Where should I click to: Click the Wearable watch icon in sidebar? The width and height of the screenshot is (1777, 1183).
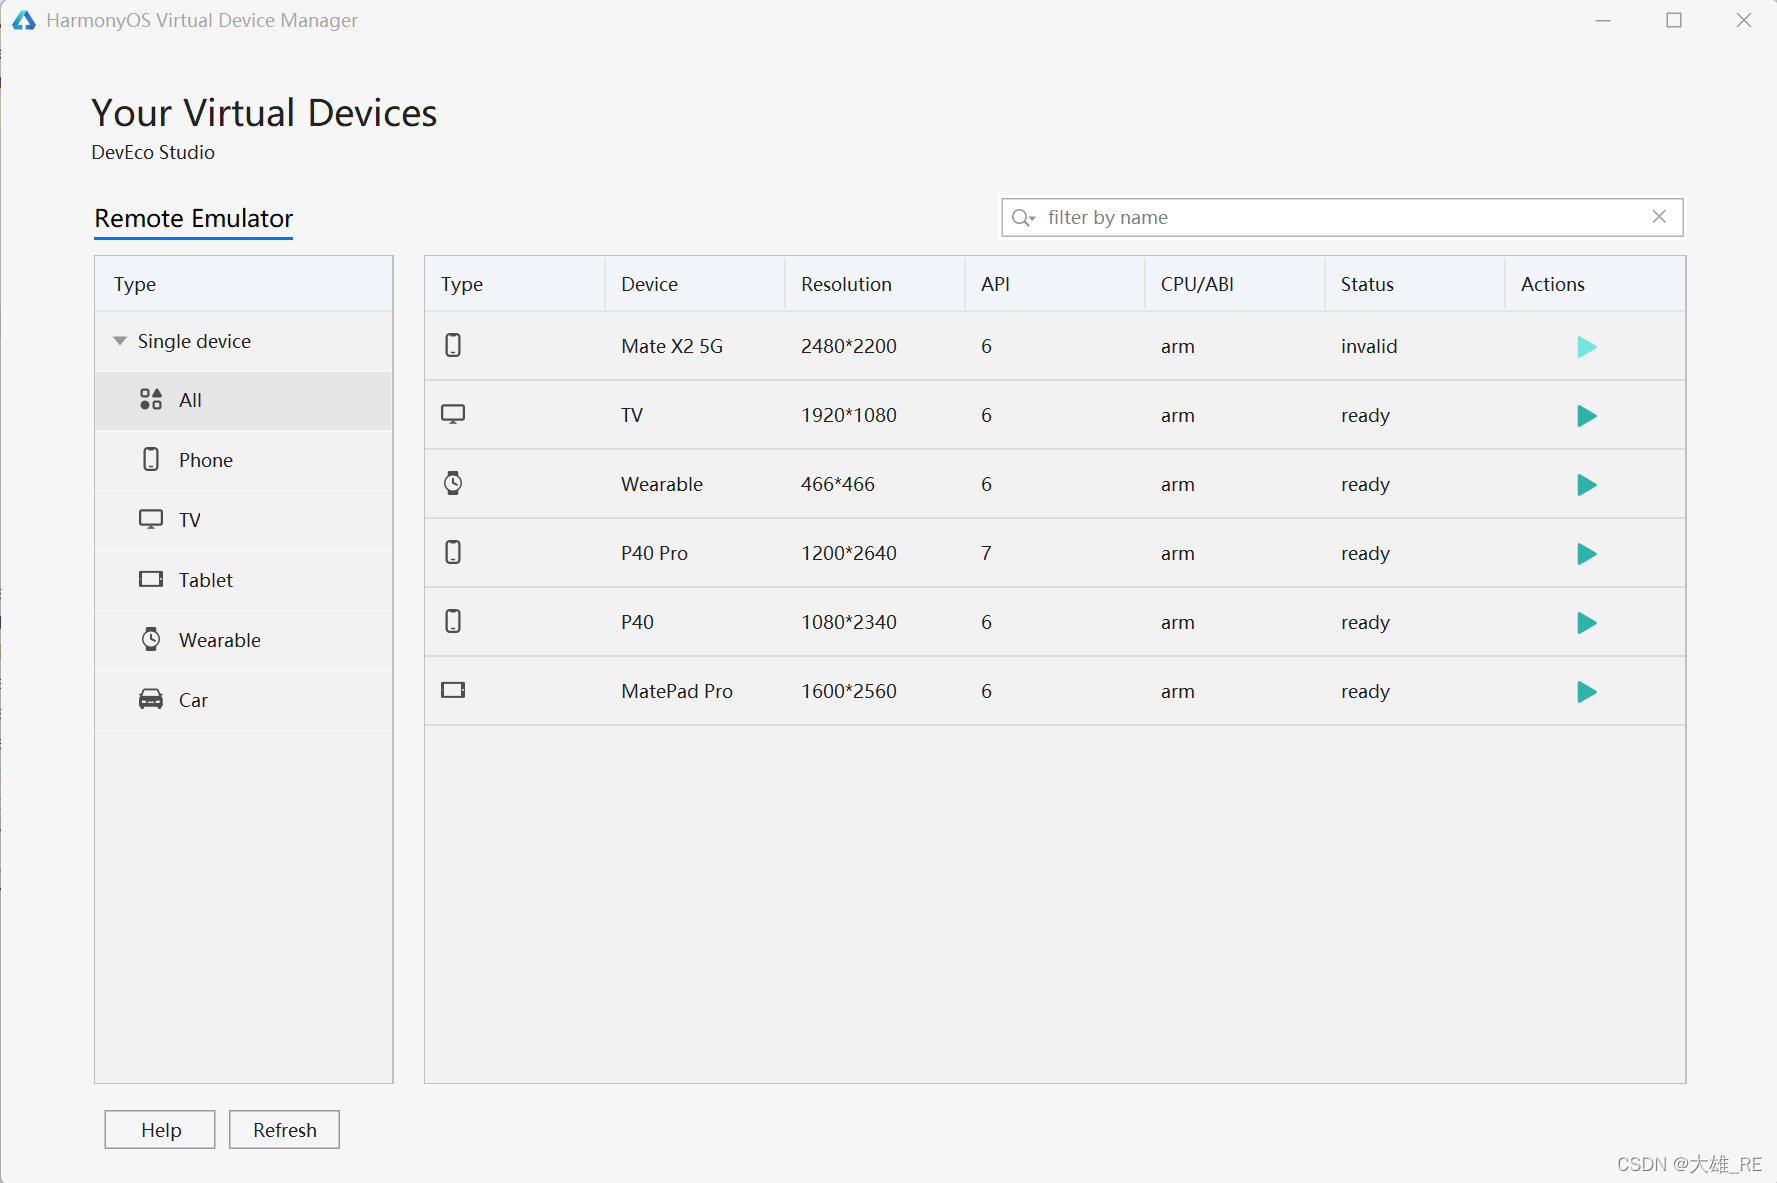click(151, 639)
